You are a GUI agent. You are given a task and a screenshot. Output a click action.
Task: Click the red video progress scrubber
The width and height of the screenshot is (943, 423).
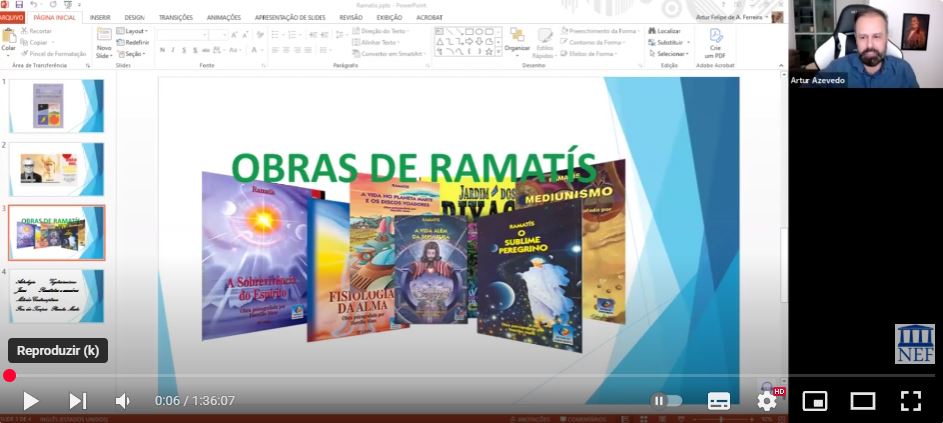tap(9, 375)
